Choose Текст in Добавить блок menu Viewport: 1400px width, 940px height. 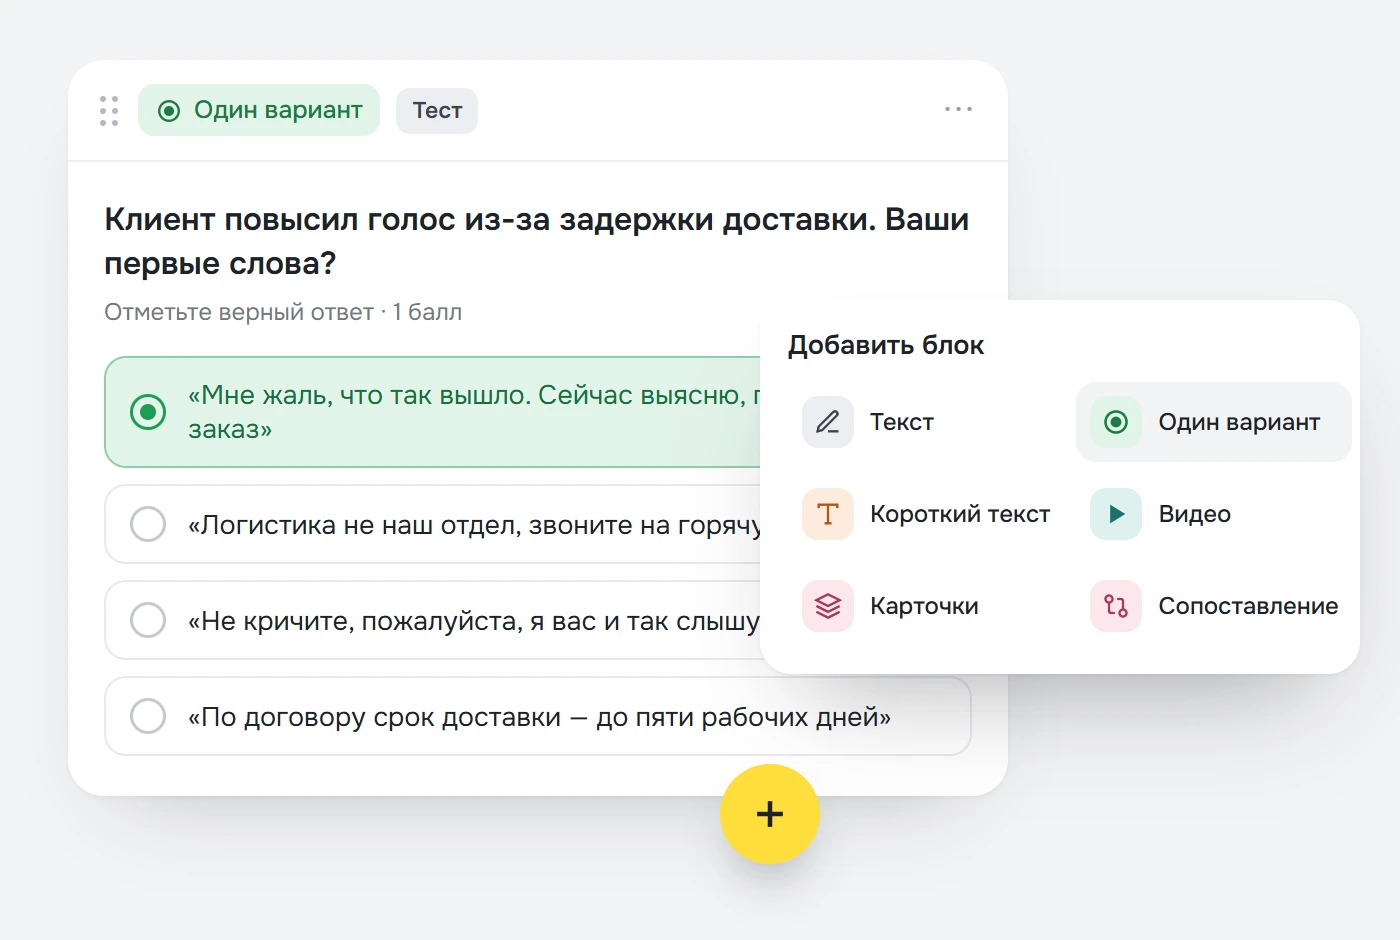pyautogui.click(x=902, y=422)
